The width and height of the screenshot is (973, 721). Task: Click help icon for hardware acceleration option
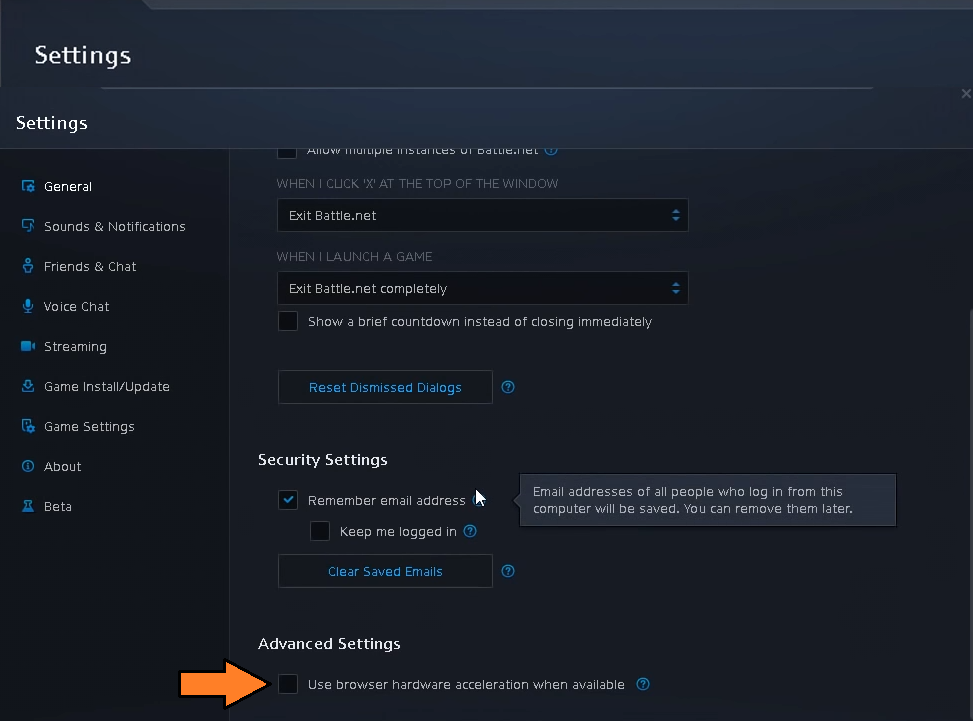643,684
